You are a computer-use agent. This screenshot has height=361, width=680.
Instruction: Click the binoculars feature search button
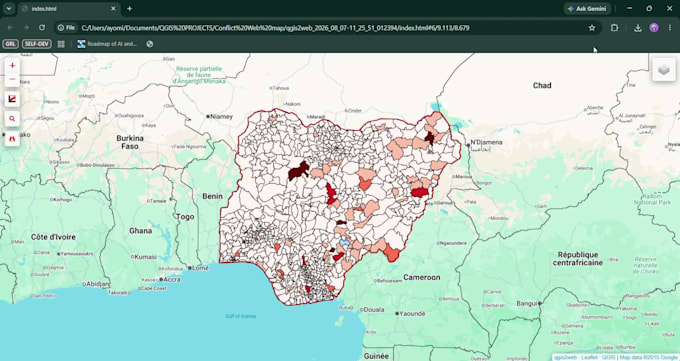(12, 138)
